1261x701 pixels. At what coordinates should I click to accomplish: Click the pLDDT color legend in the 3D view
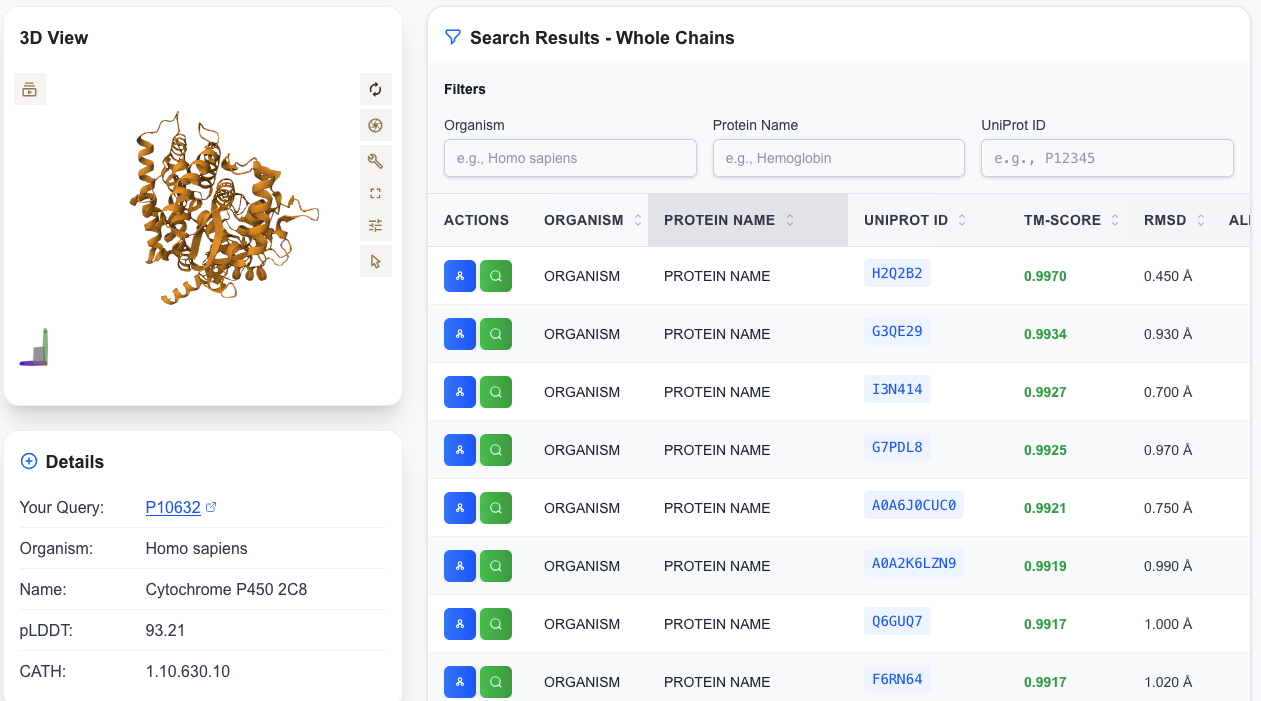[x=33, y=346]
